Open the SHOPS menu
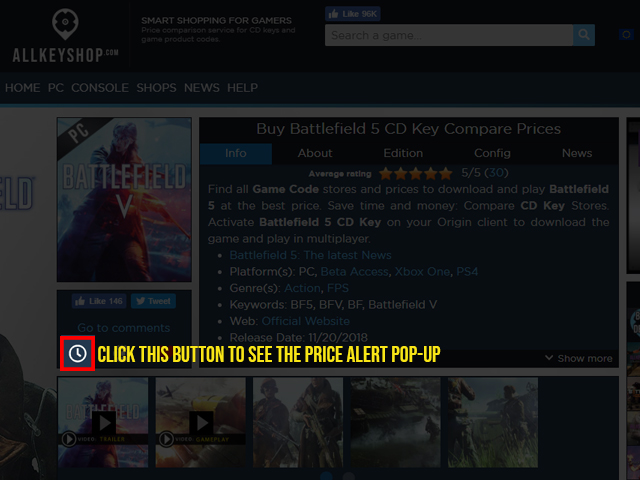This screenshot has width=640, height=480. [x=156, y=88]
